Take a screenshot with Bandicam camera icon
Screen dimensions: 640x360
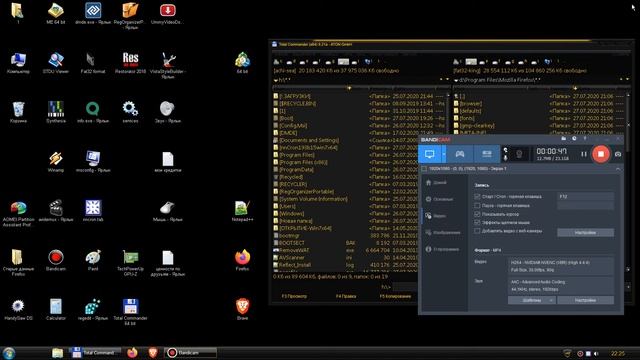[618, 154]
